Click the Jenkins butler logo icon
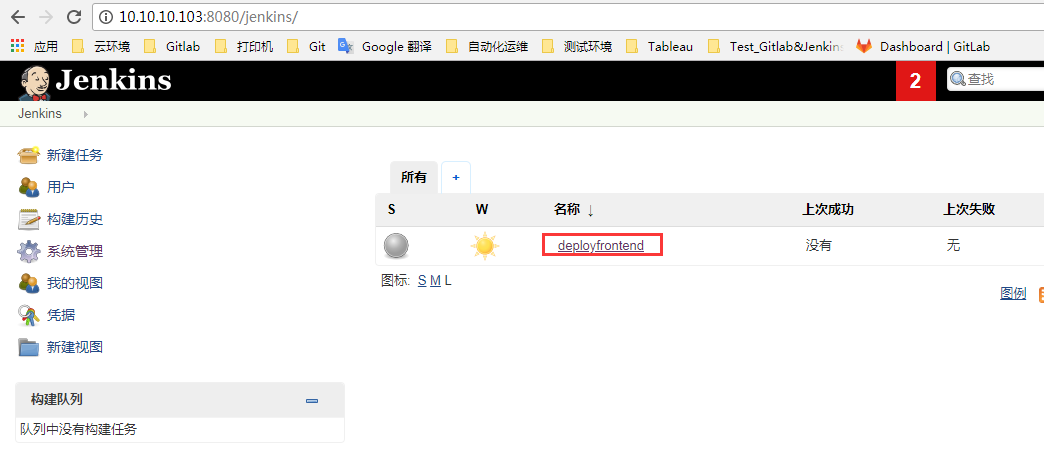Image resolution: width=1044 pixels, height=452 pixels. tap(35, 81)
